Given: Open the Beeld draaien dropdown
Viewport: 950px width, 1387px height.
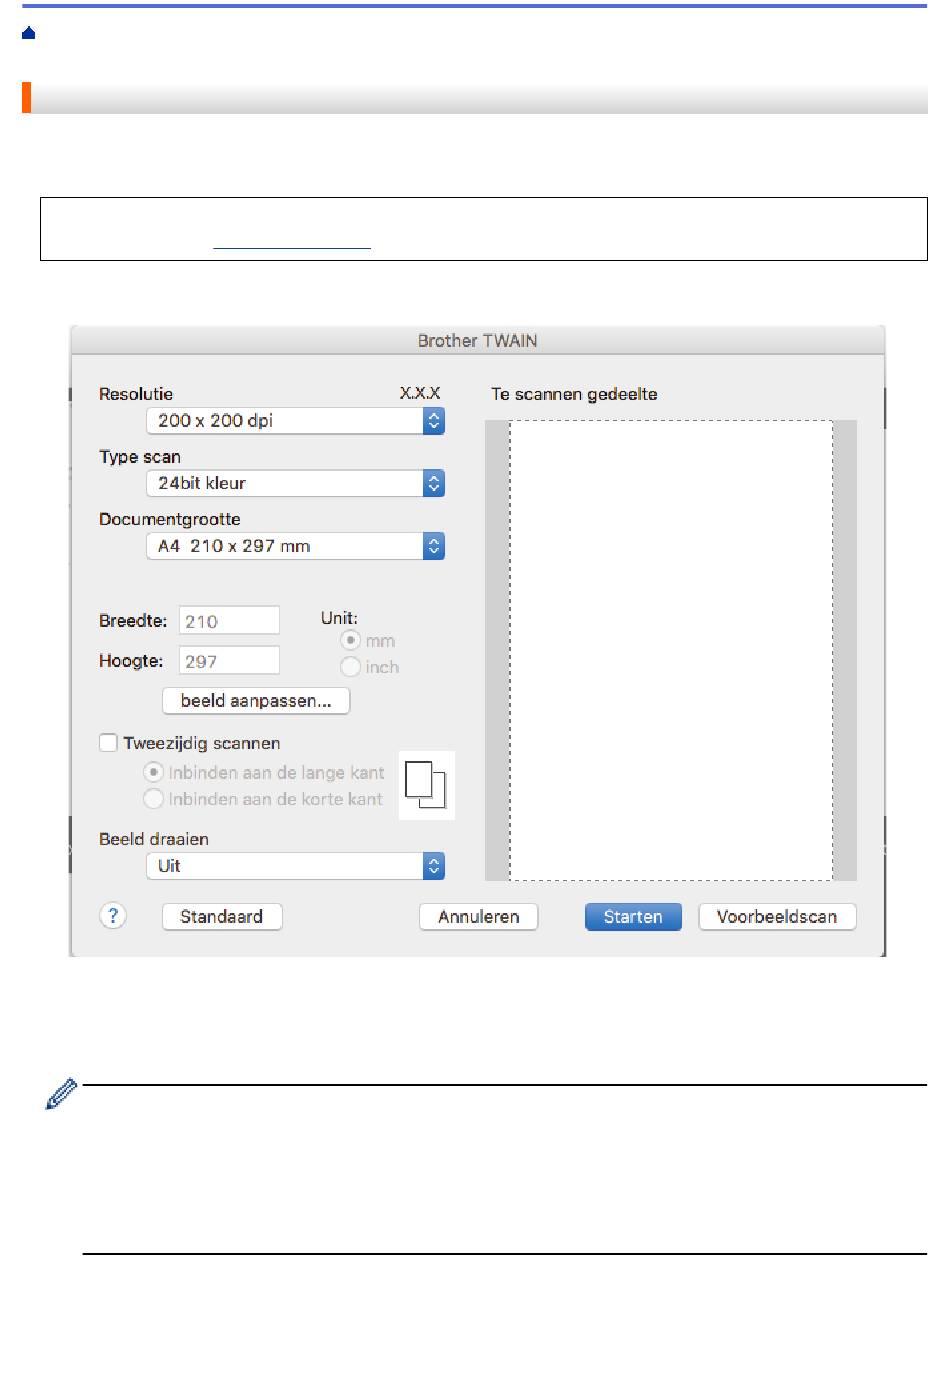Looking at the screenshot, I should pos(295,866).
